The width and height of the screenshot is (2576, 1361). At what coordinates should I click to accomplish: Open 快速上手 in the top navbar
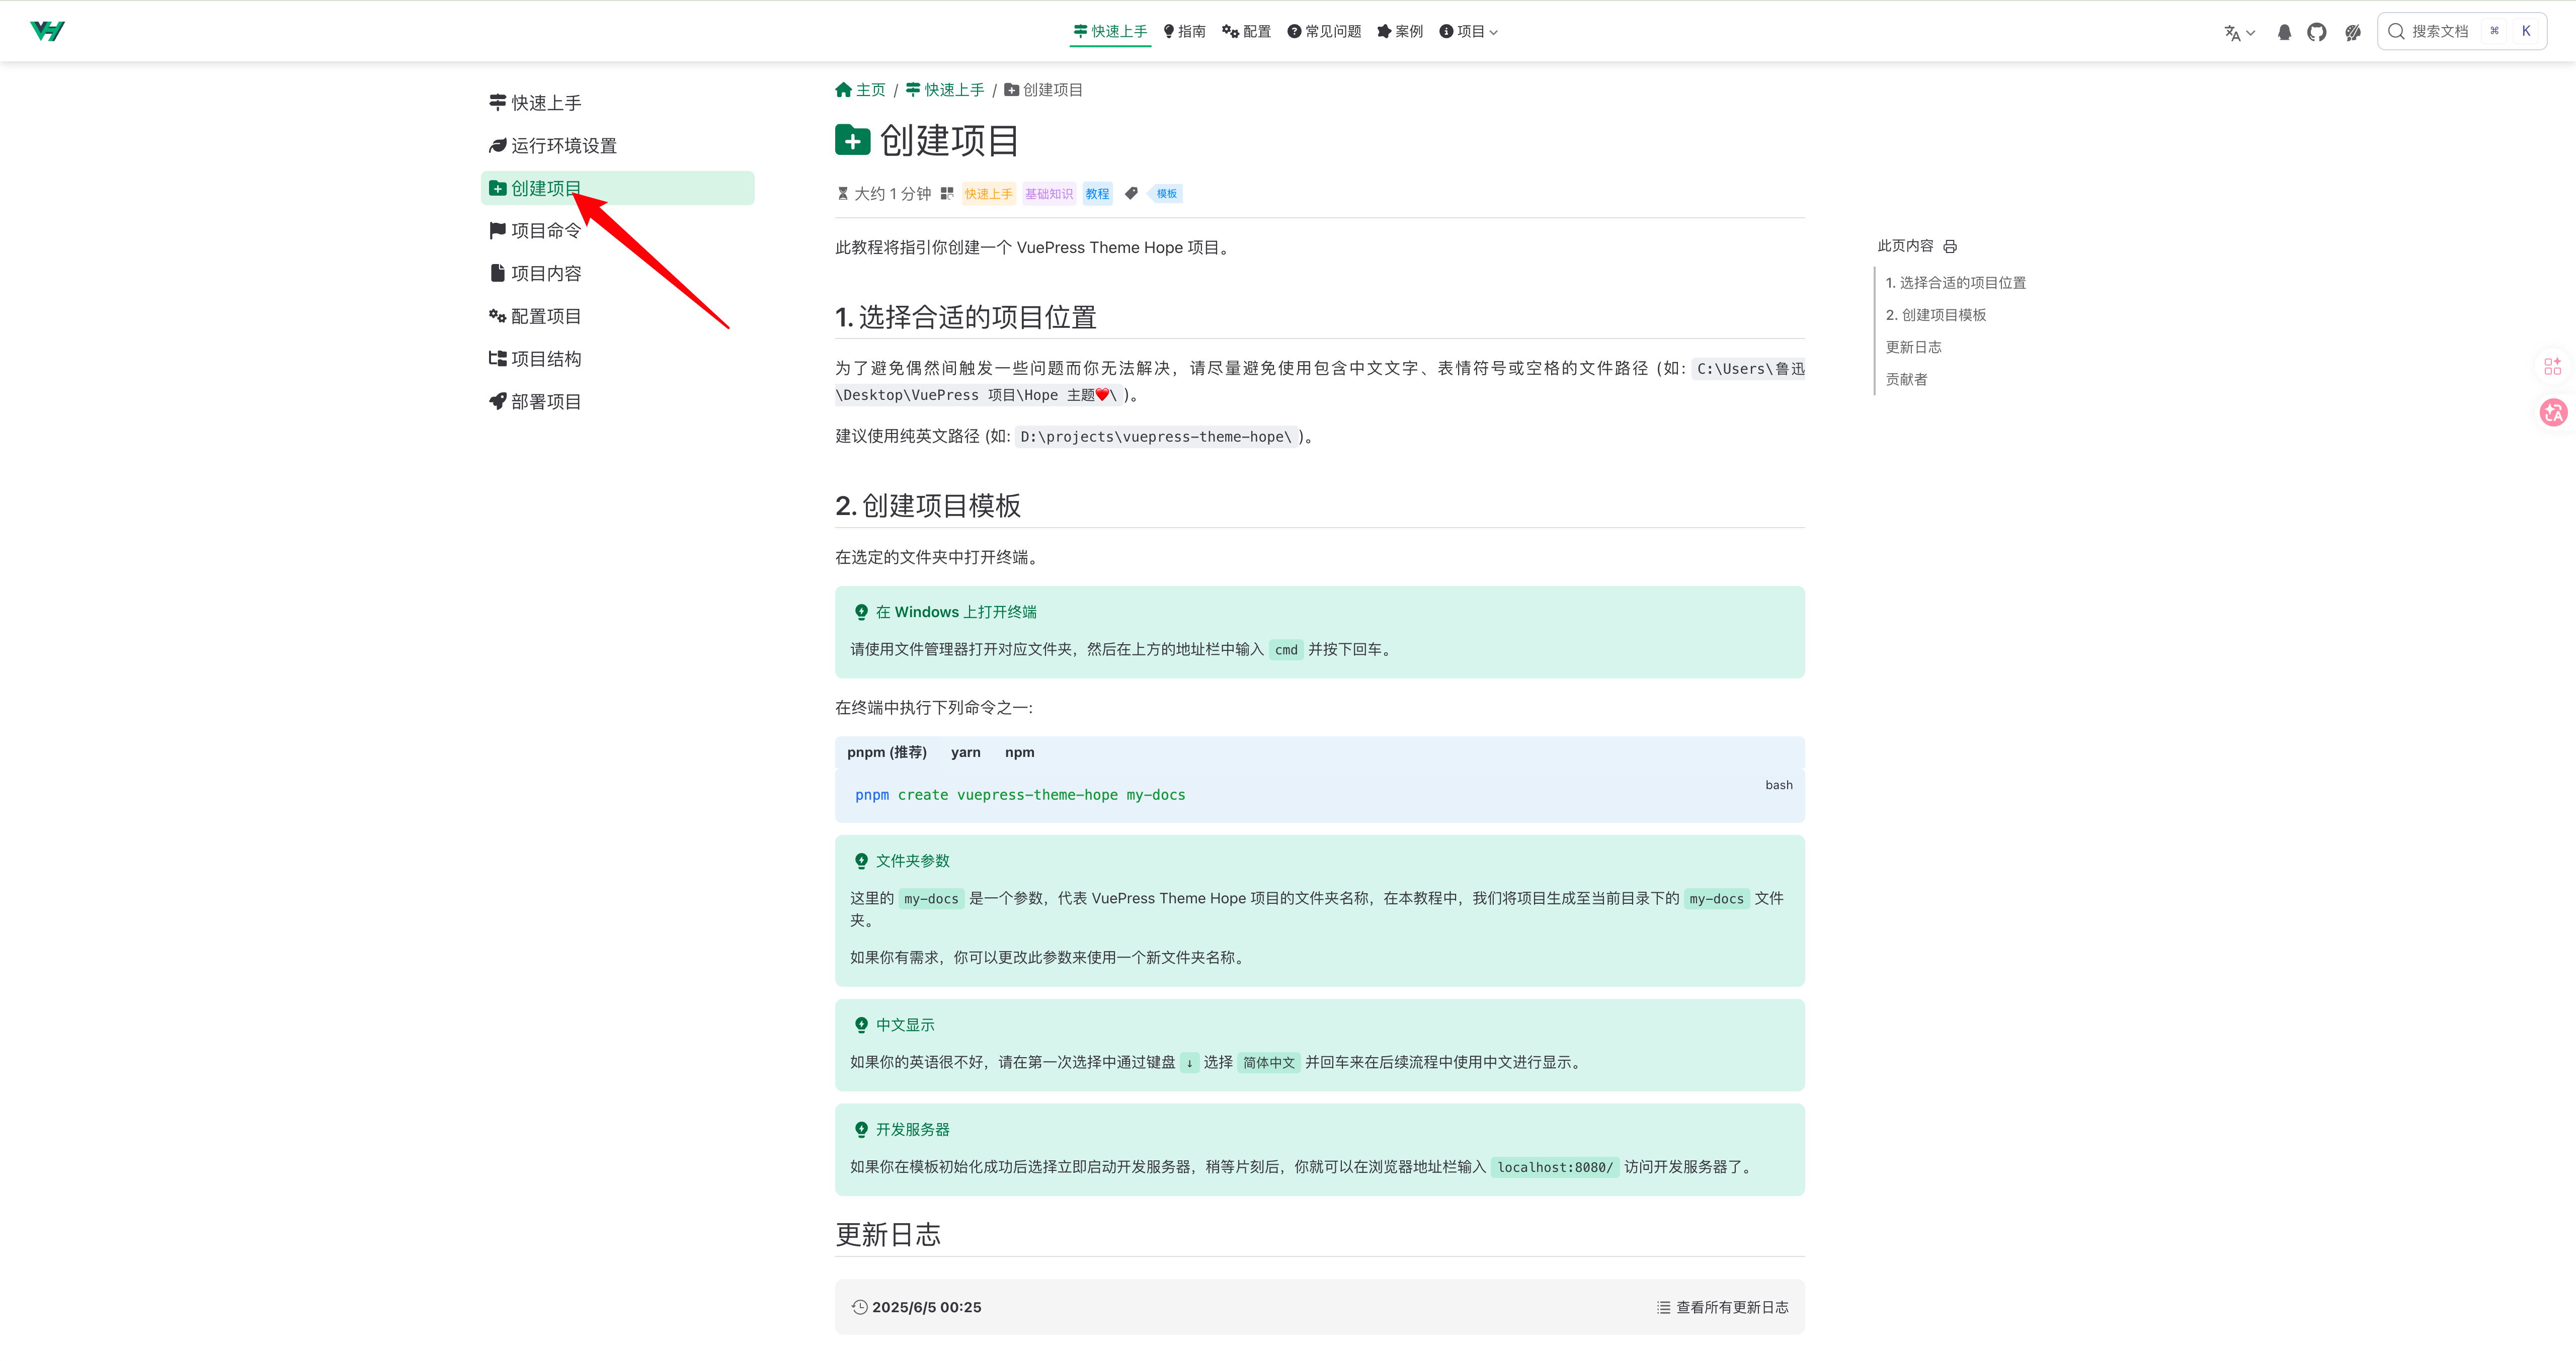click(1110, 31)
